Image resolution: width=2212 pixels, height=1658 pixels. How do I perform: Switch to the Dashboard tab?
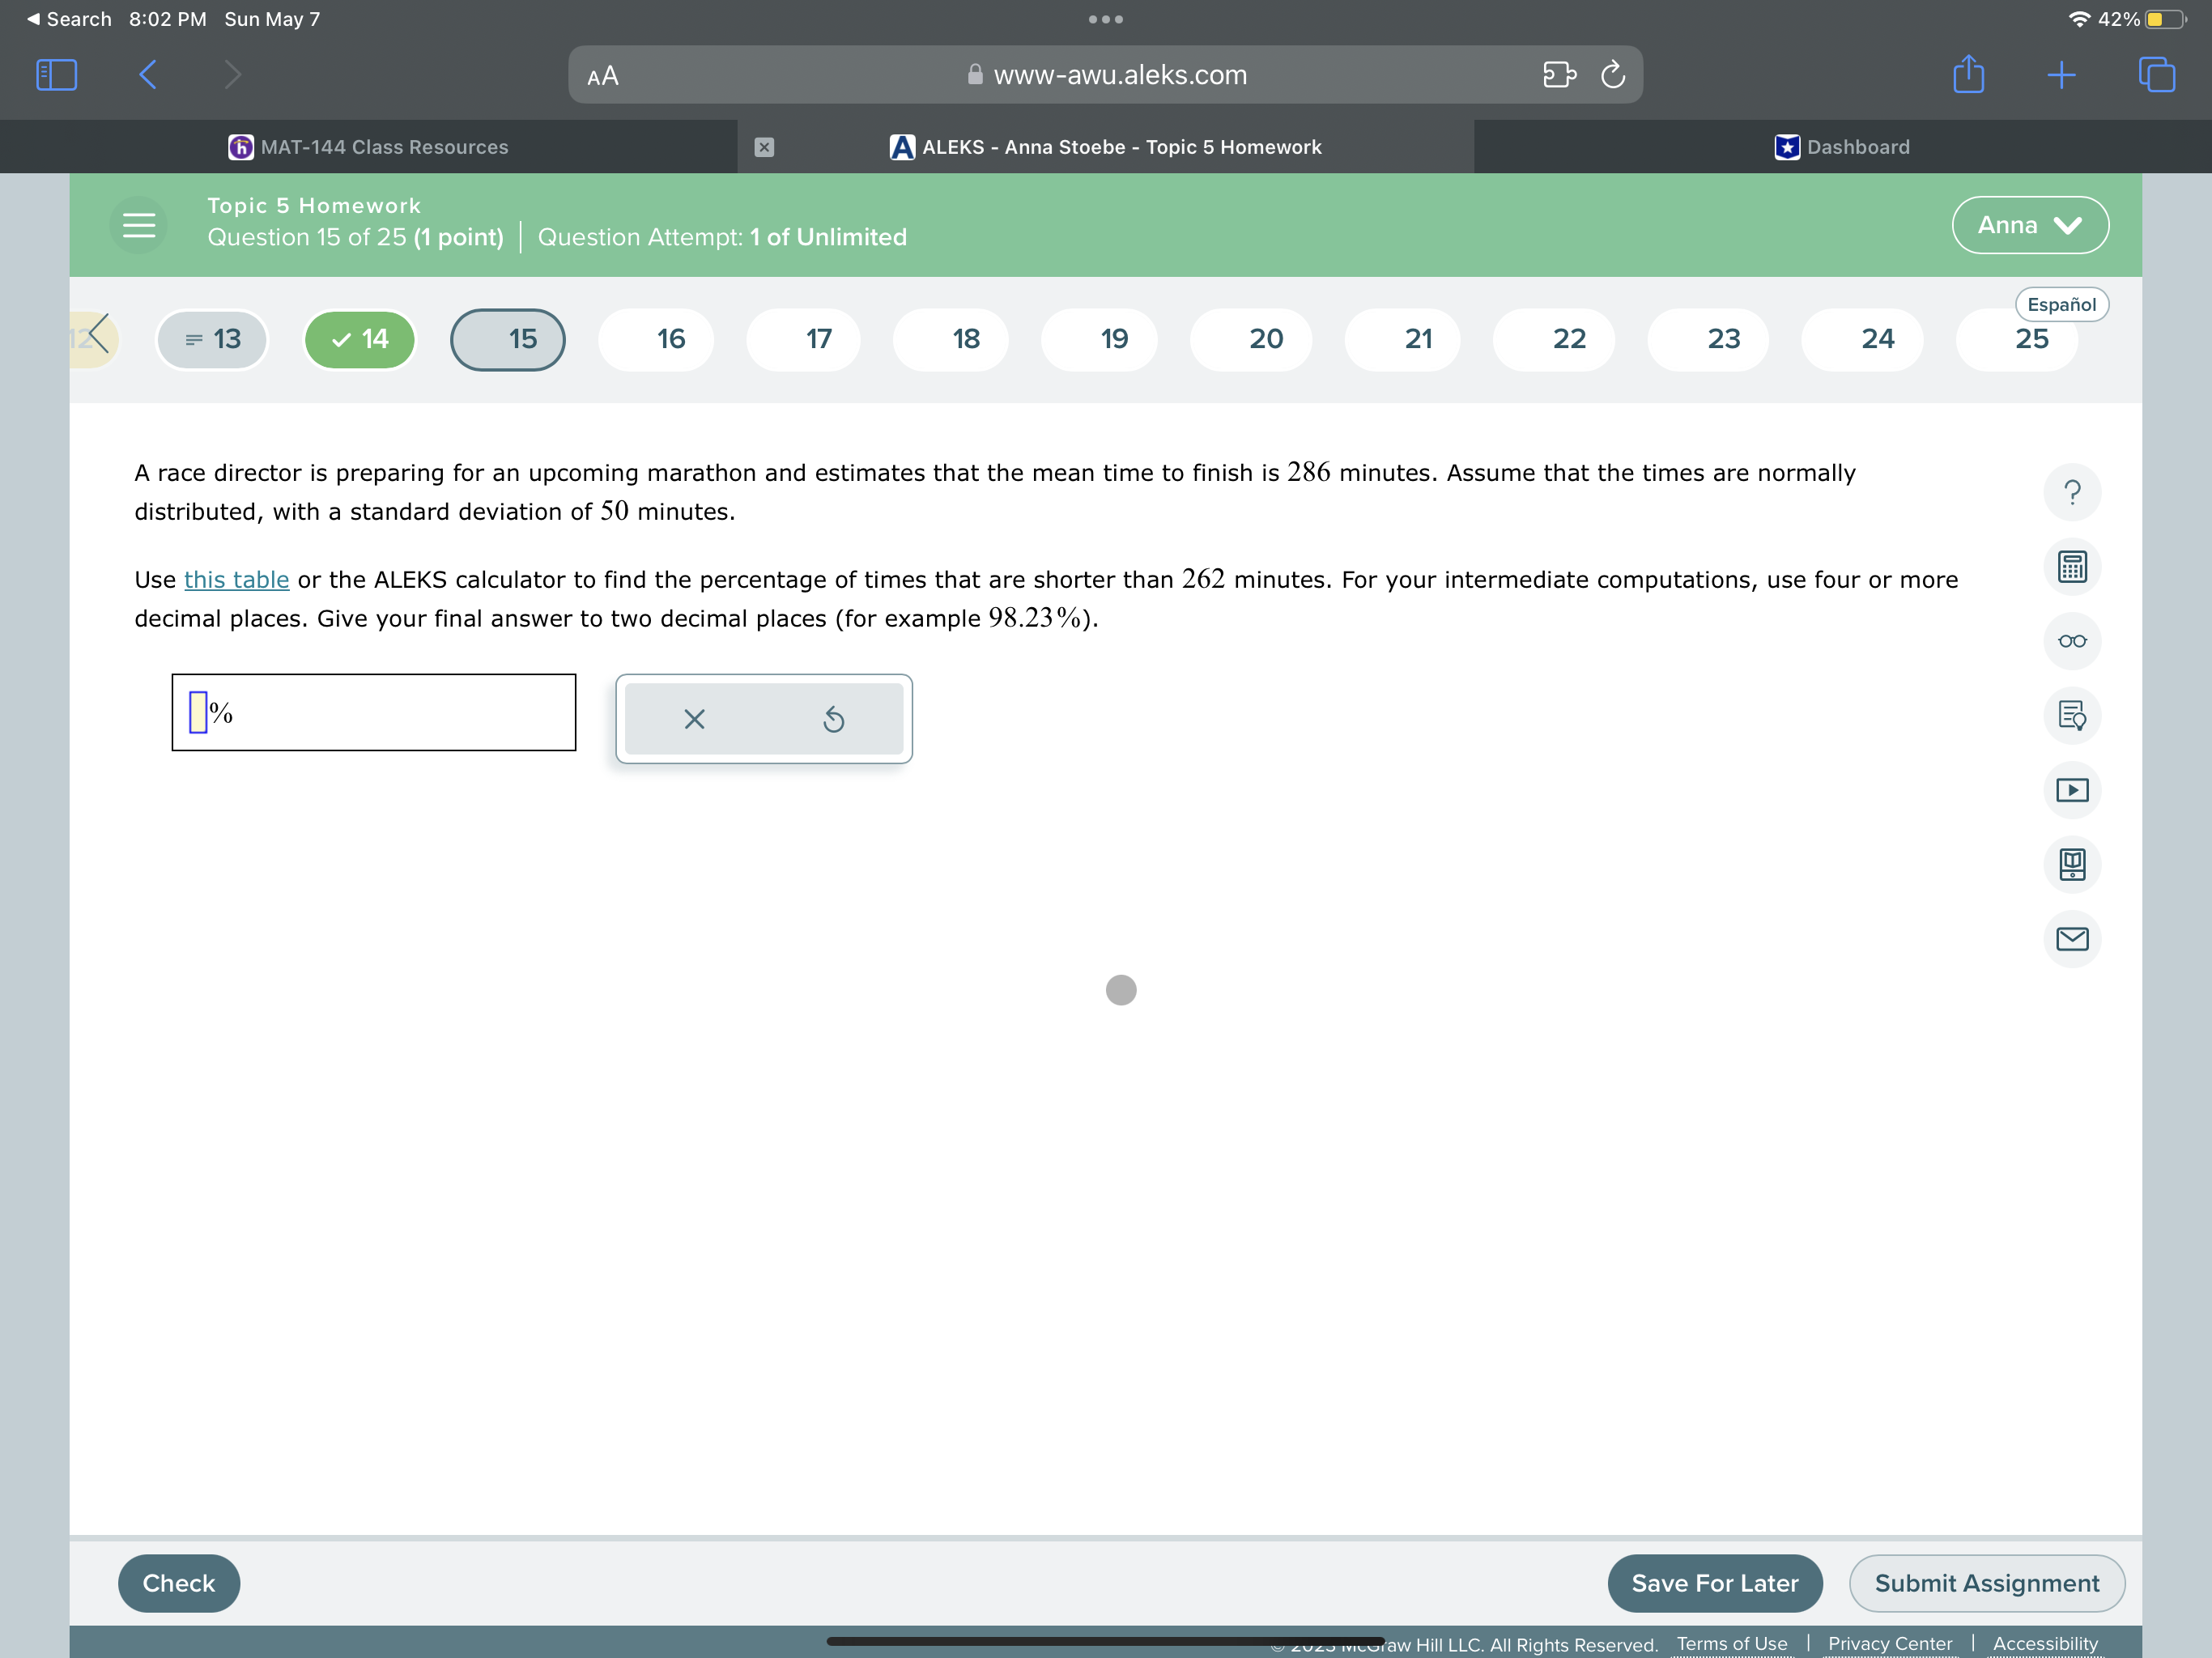(x=1842, y=147)
